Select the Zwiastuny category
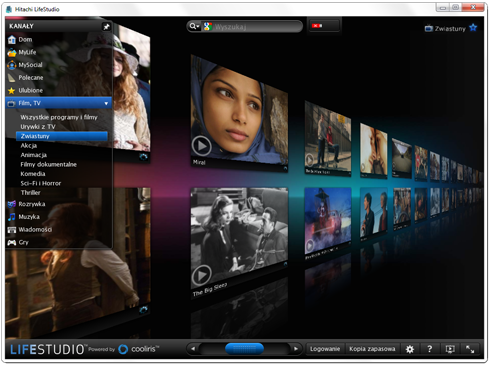 pyautogui.click(x=62, y=136)
